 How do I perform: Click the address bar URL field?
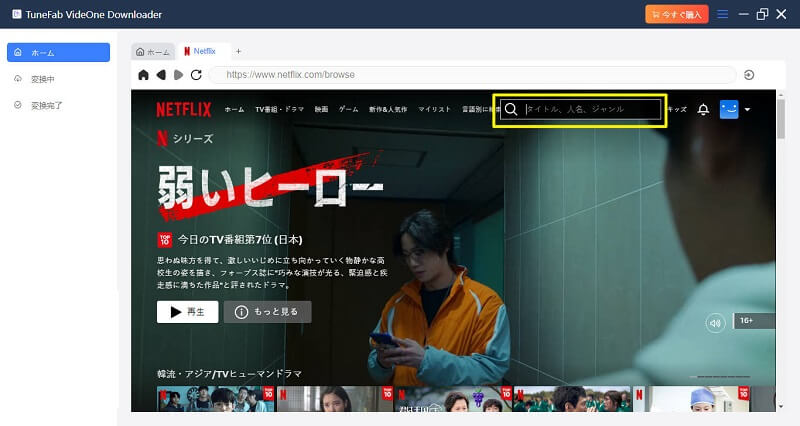pyautogui.click(x=473, y=74)
